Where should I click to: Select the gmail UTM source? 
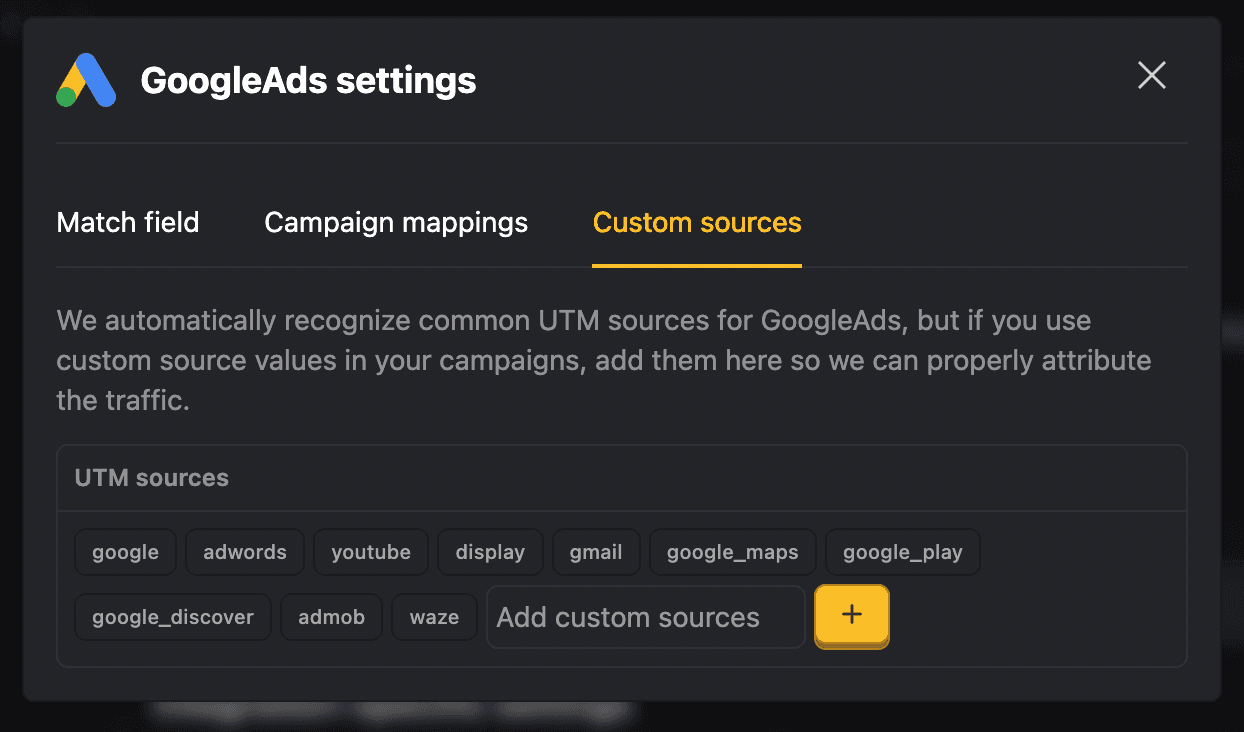pyautogui.click(x=596, y=551)
